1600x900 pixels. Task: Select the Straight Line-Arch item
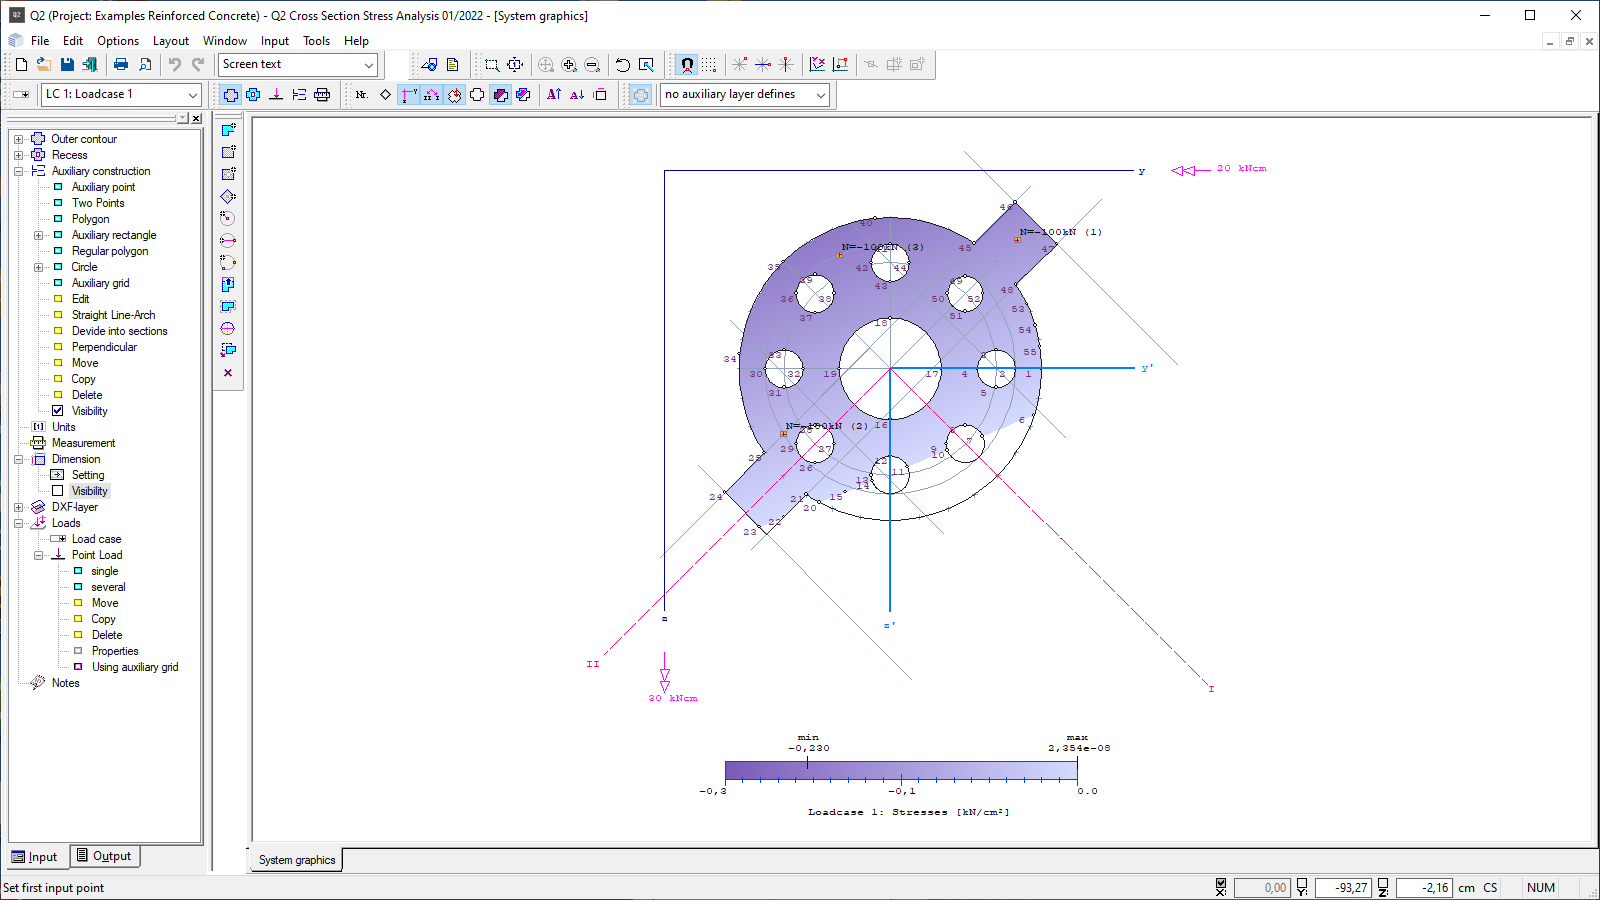coord(113,315)
